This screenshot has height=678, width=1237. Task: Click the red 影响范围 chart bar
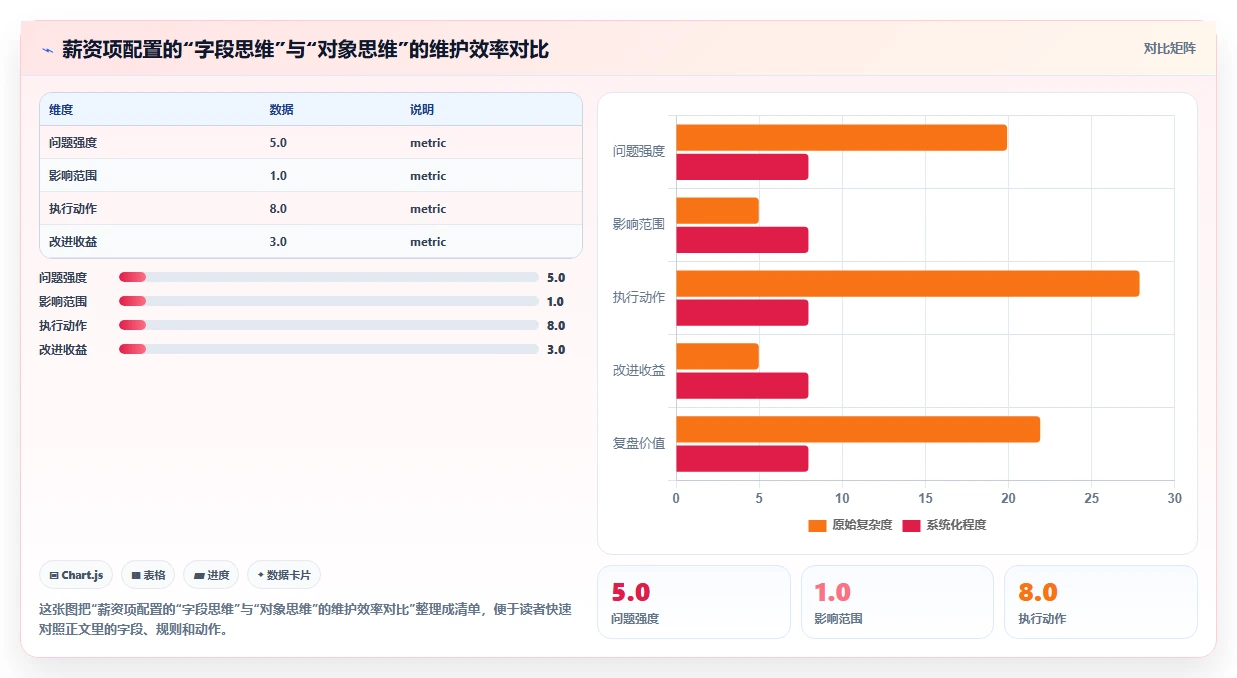(x=742, y=240)
